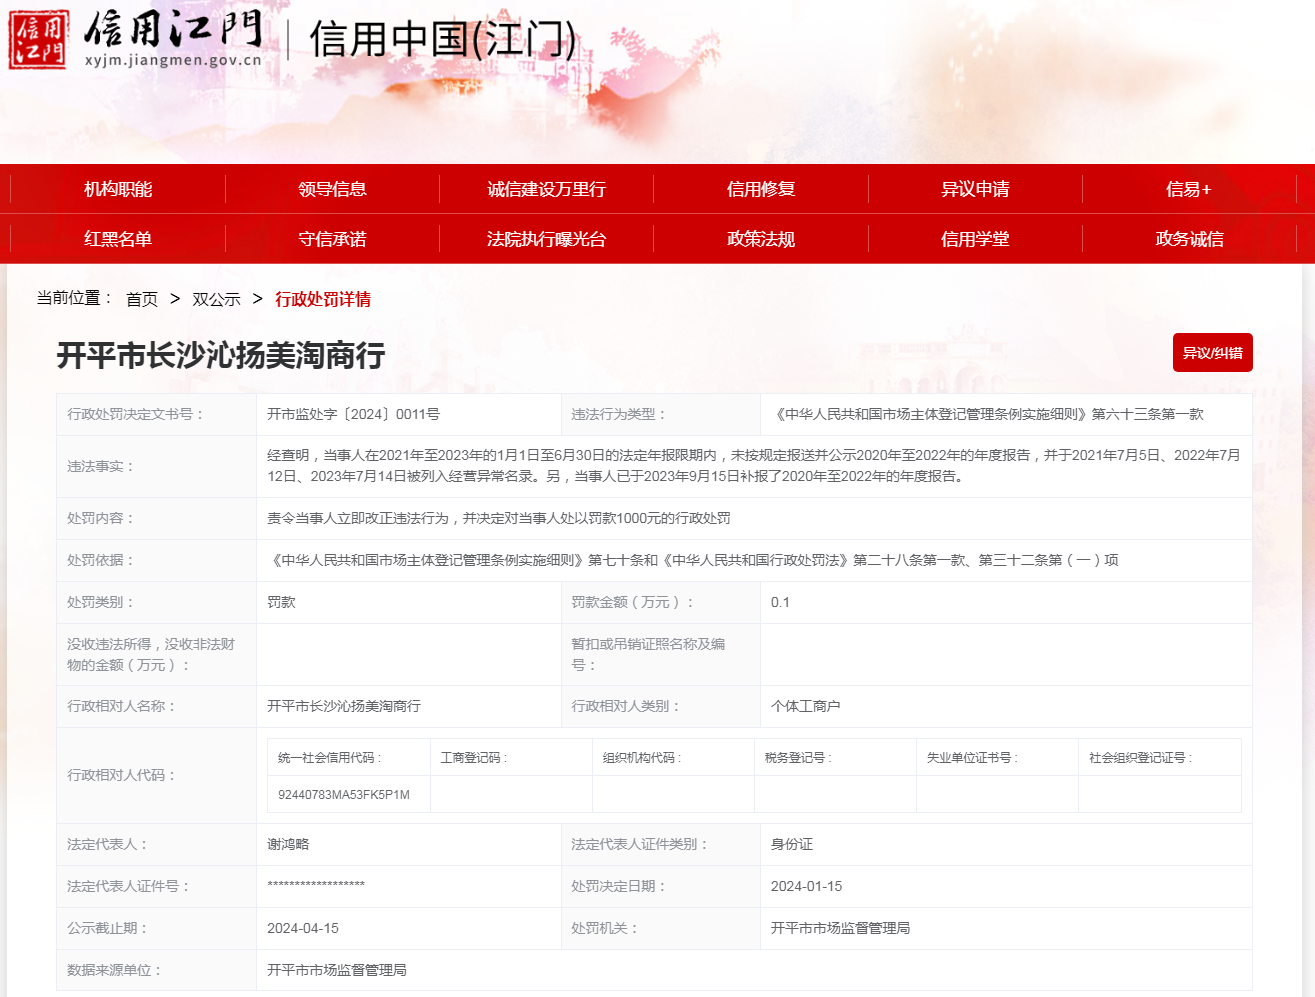Select 政策法规 in the navigation bar

pos(760,239)
